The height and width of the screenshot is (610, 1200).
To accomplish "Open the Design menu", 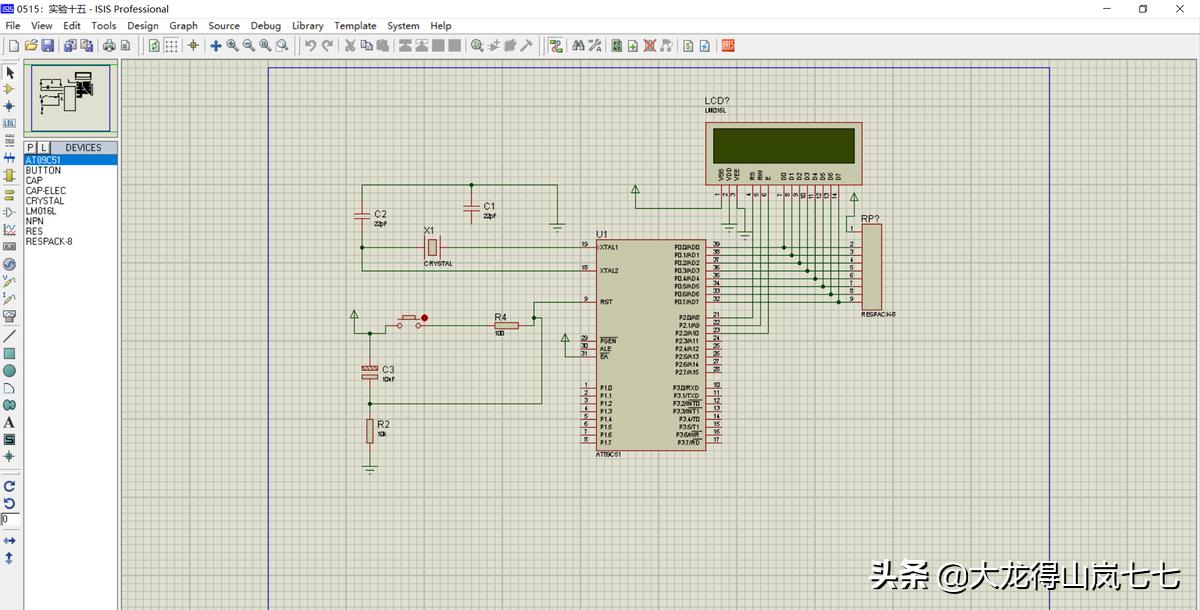I will 142,26.
